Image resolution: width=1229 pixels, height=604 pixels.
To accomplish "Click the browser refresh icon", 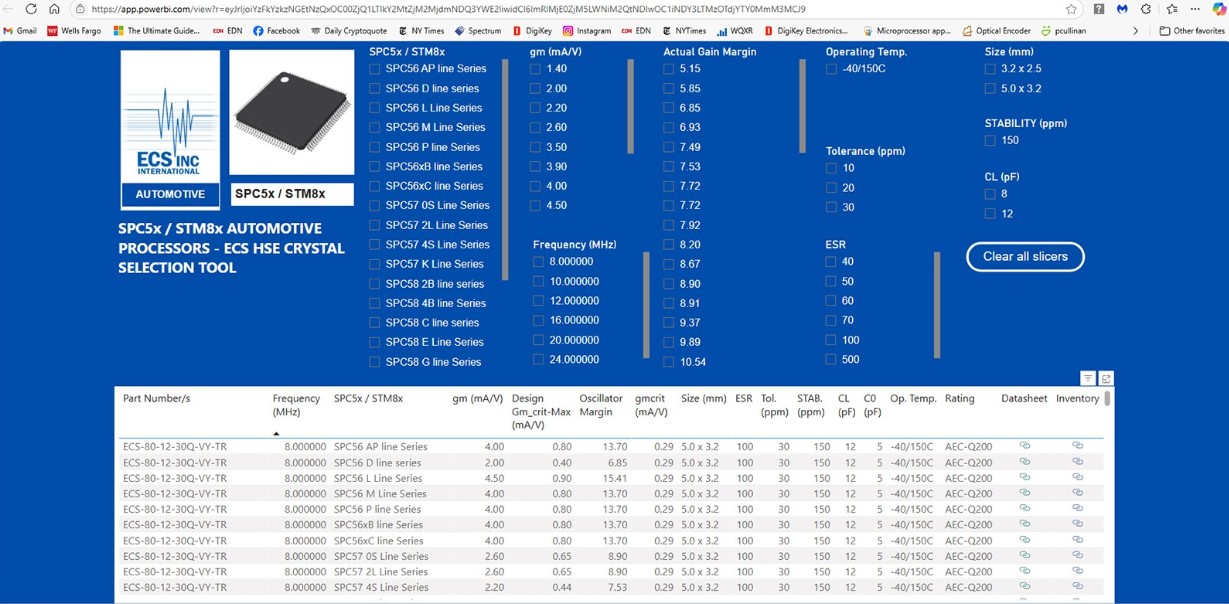I will click(x=31, y=9).
